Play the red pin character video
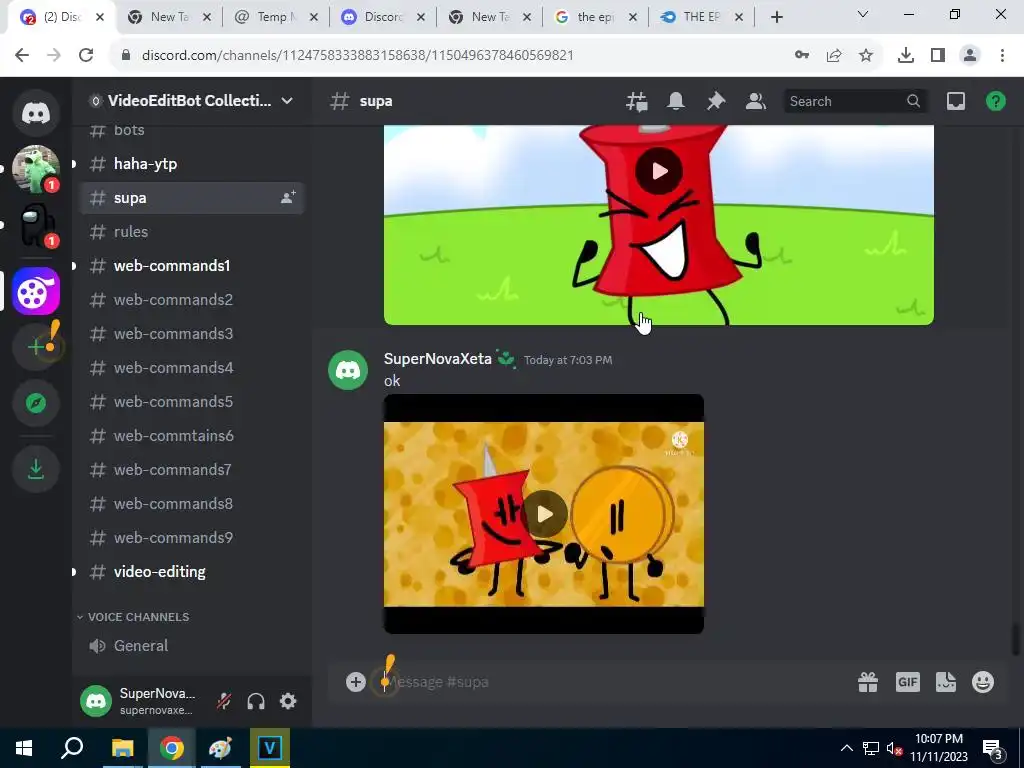The image size is (1024, 768). coord(658,171)
